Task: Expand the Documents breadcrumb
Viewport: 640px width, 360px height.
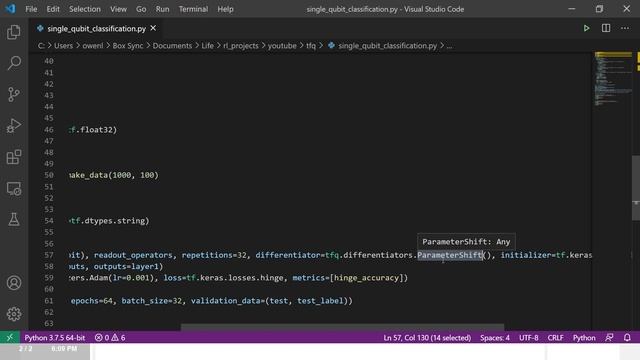Action: pos(172,46)
